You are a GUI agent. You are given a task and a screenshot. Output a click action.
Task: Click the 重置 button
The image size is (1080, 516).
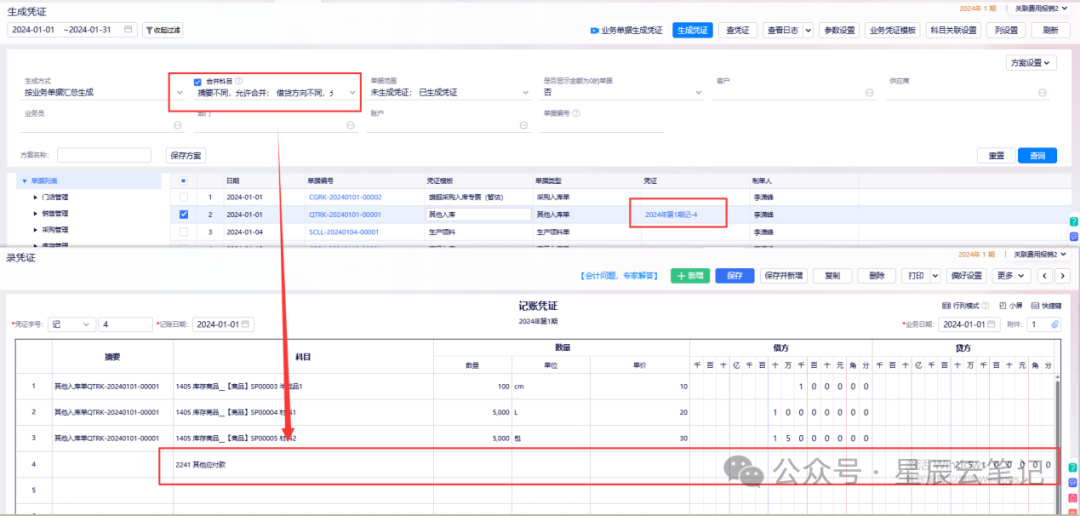(997, 156)
